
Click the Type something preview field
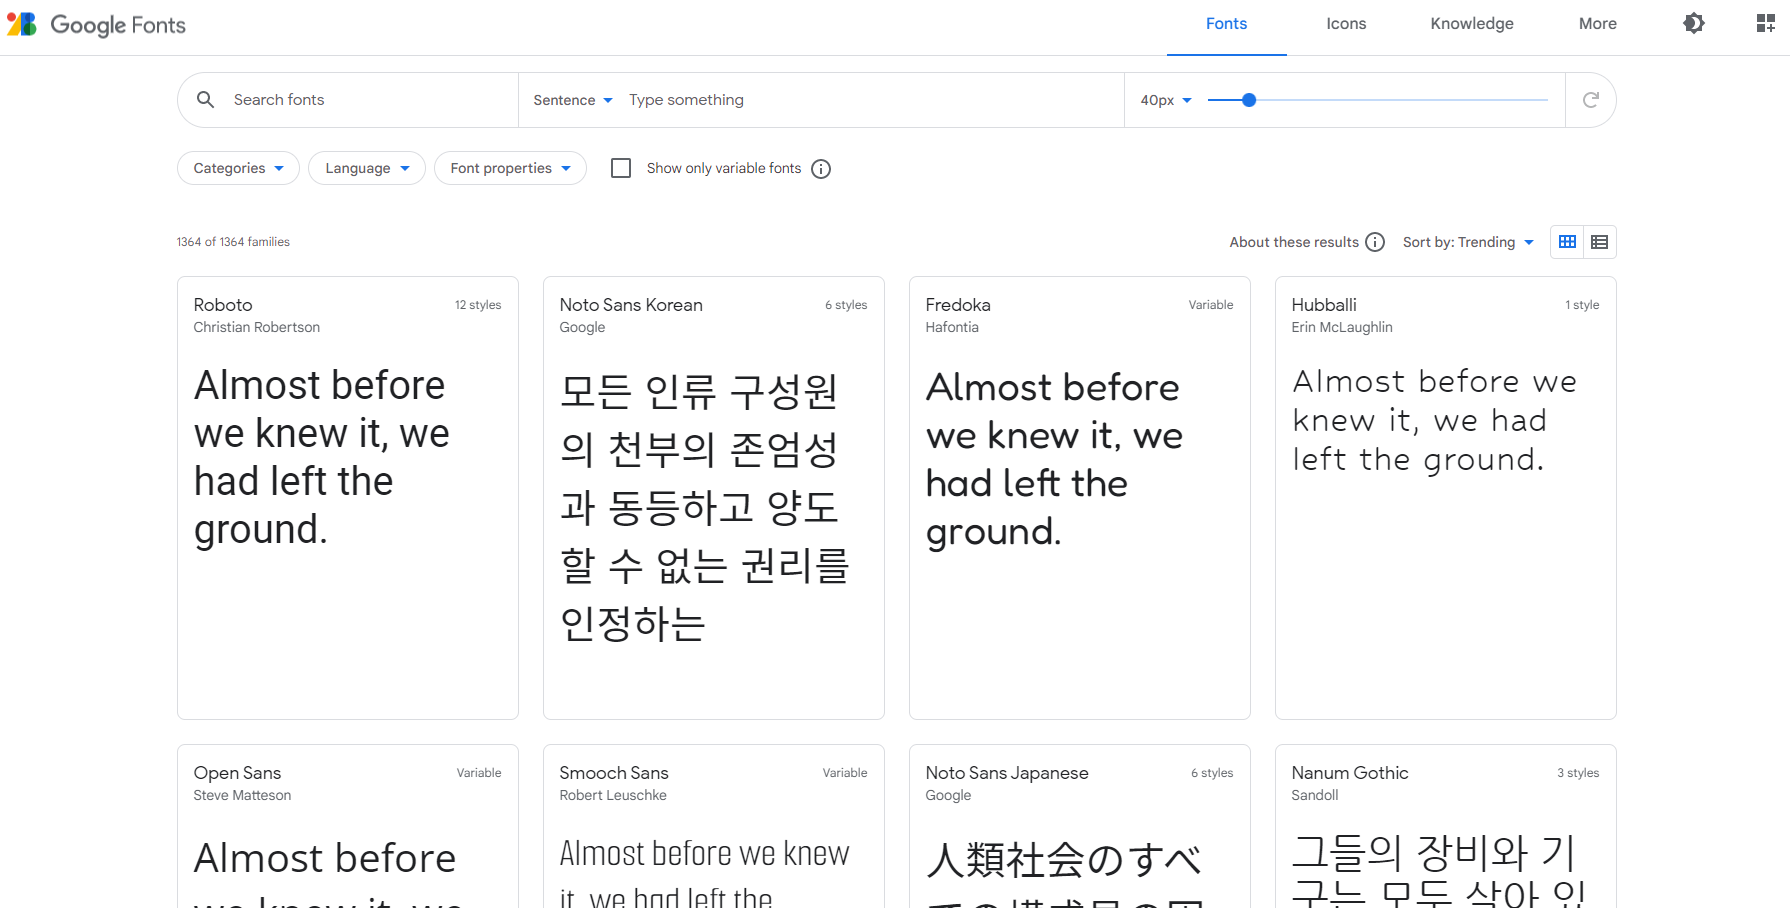[870, 100]
